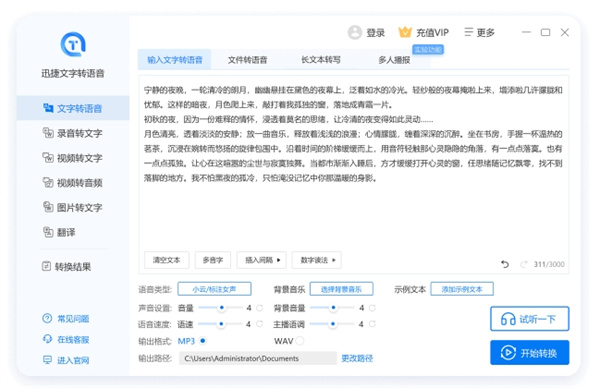Click the 文字转语音 sidebar icon

48,108
